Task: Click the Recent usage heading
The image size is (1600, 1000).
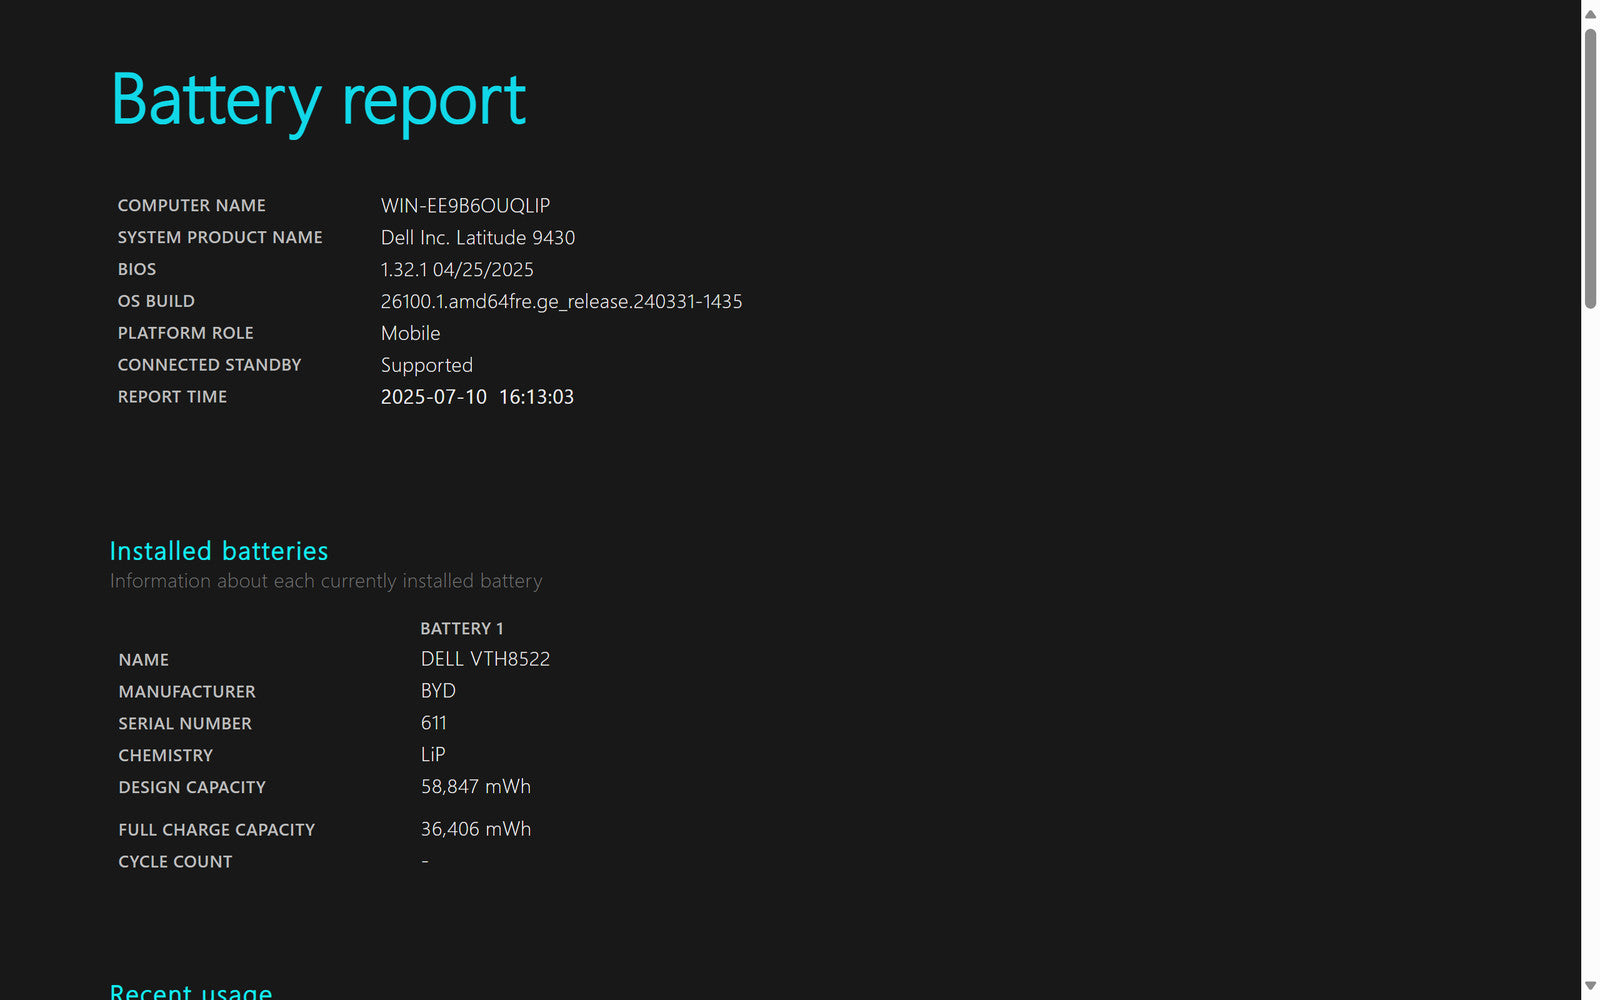Action: (x=191, y=991)
